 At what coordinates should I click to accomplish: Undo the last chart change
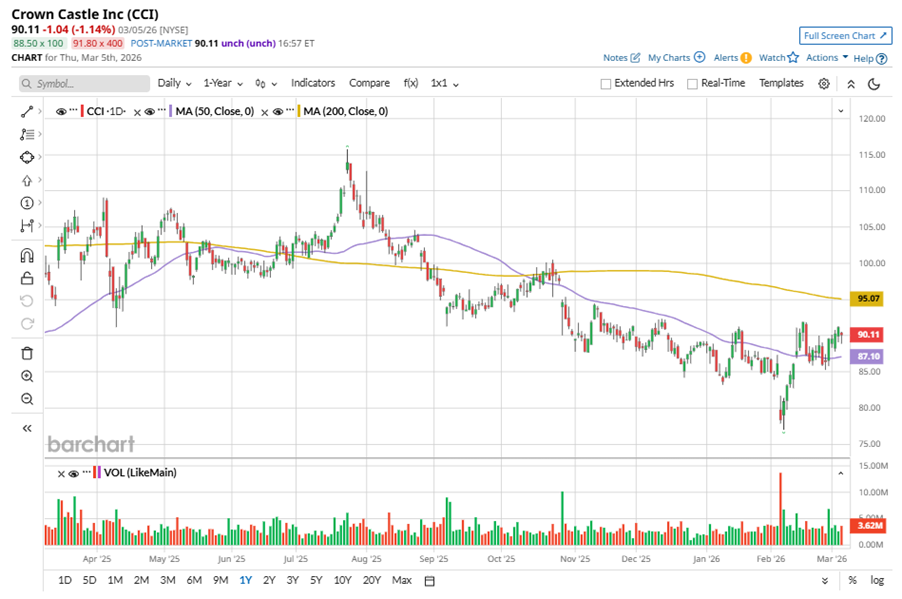(27, 301)
